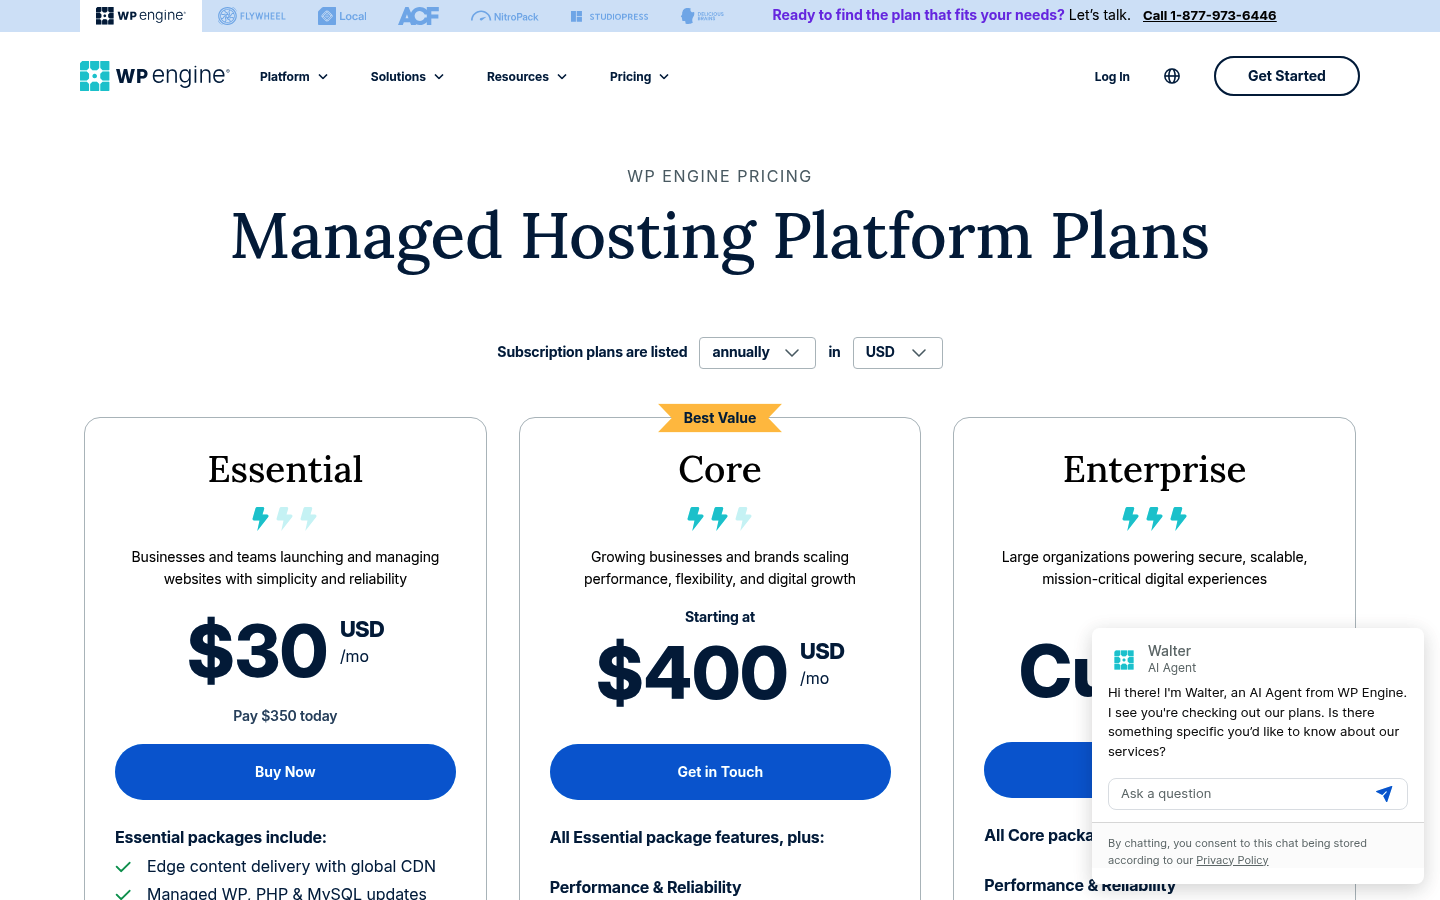Expand the Resources menu
The image size is (1440, 900).
click(527, 76)
